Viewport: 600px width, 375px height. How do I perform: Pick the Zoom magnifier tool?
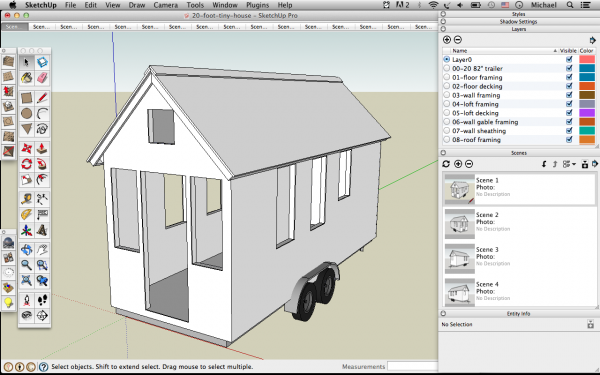26,265
